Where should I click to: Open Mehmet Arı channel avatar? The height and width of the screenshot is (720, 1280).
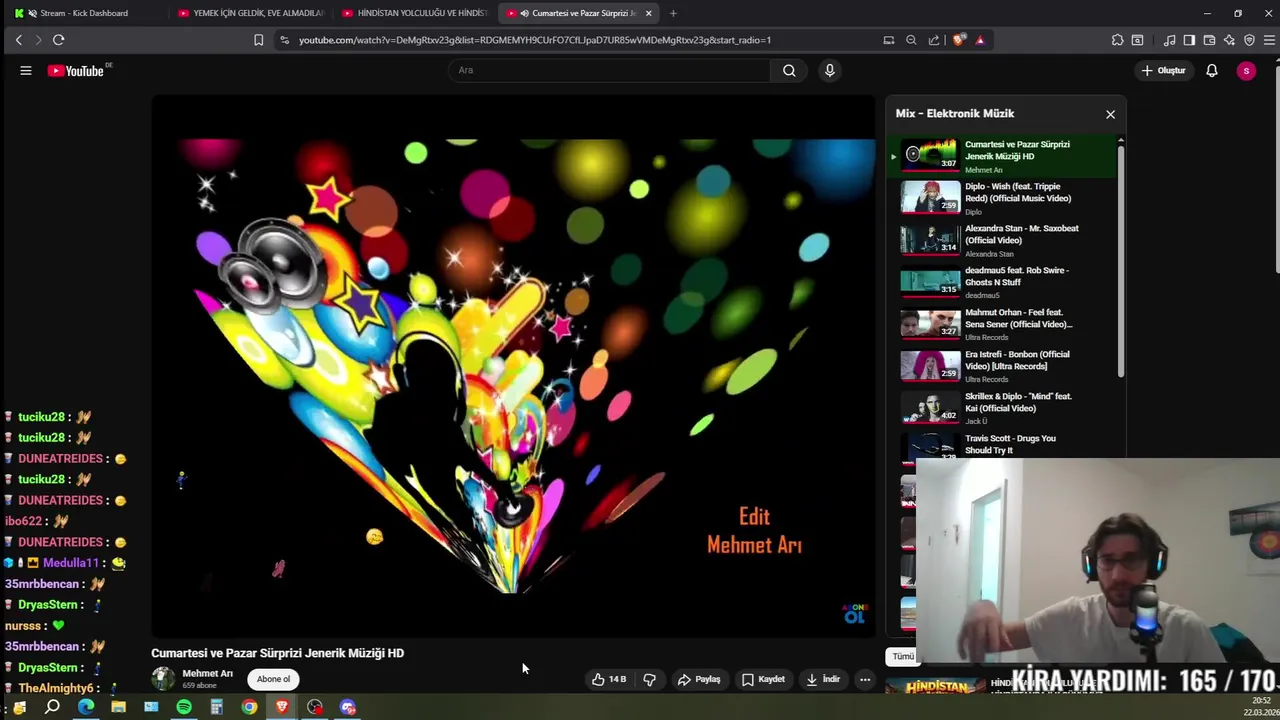tap(162, 679)
